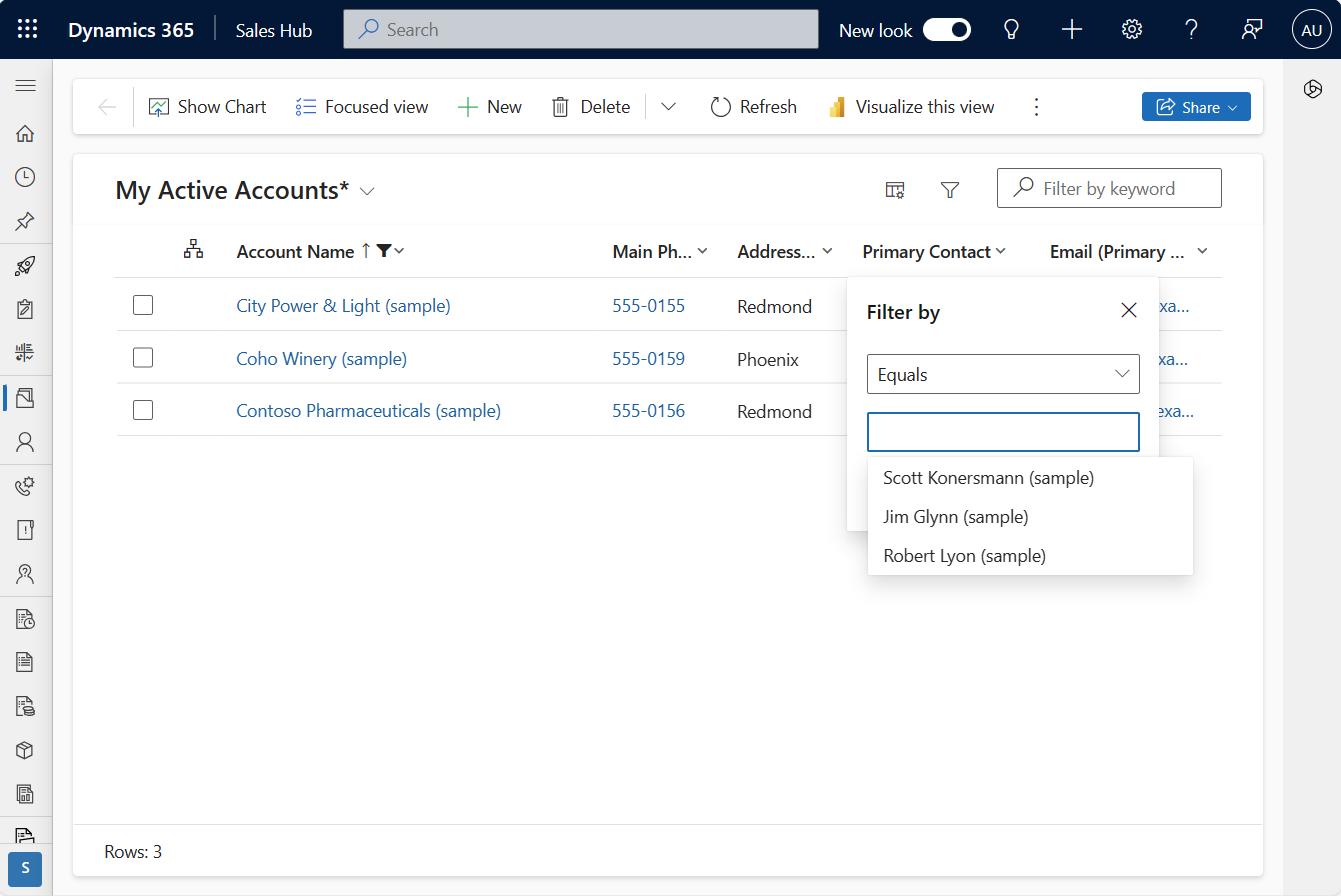Open Coho Winery (sample) account
The width and height of the screenshot is (1341, 896).
click(321, 358)
